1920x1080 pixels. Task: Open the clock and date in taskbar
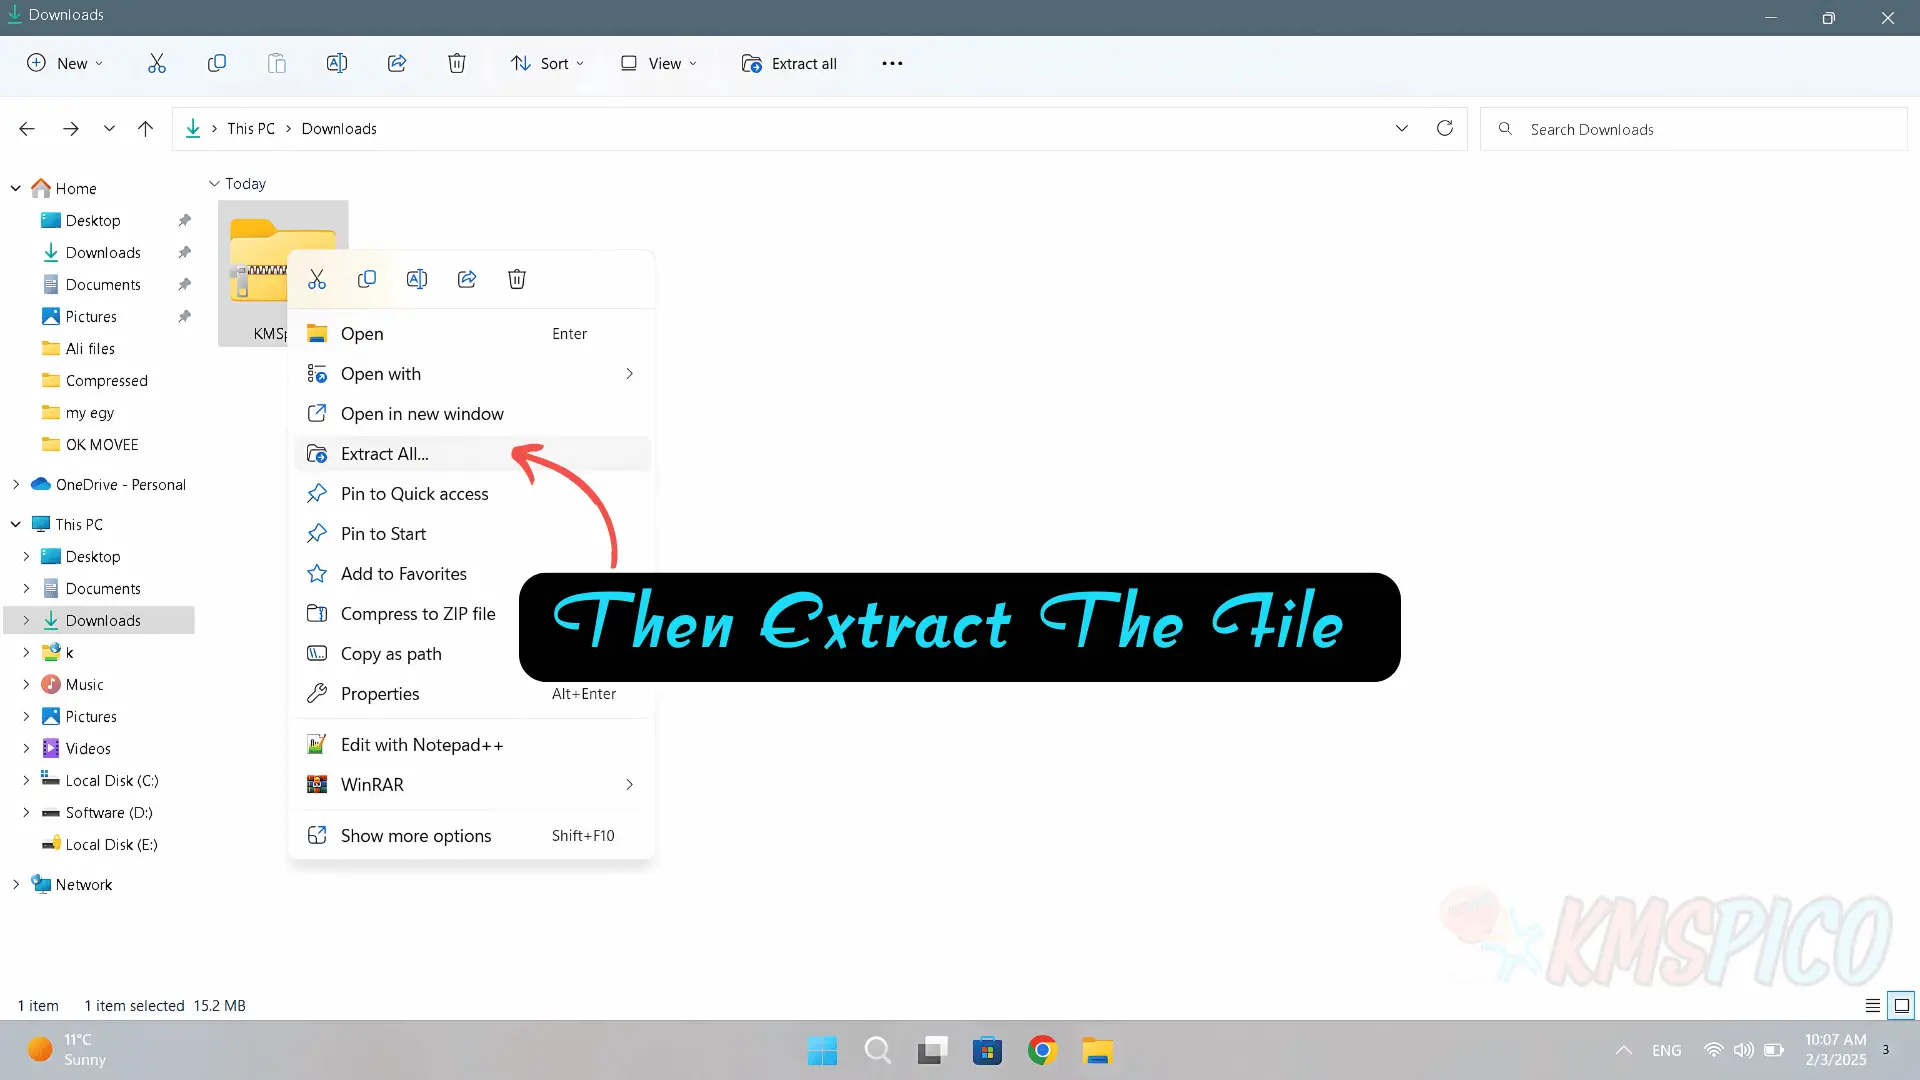[1835, 1050]
